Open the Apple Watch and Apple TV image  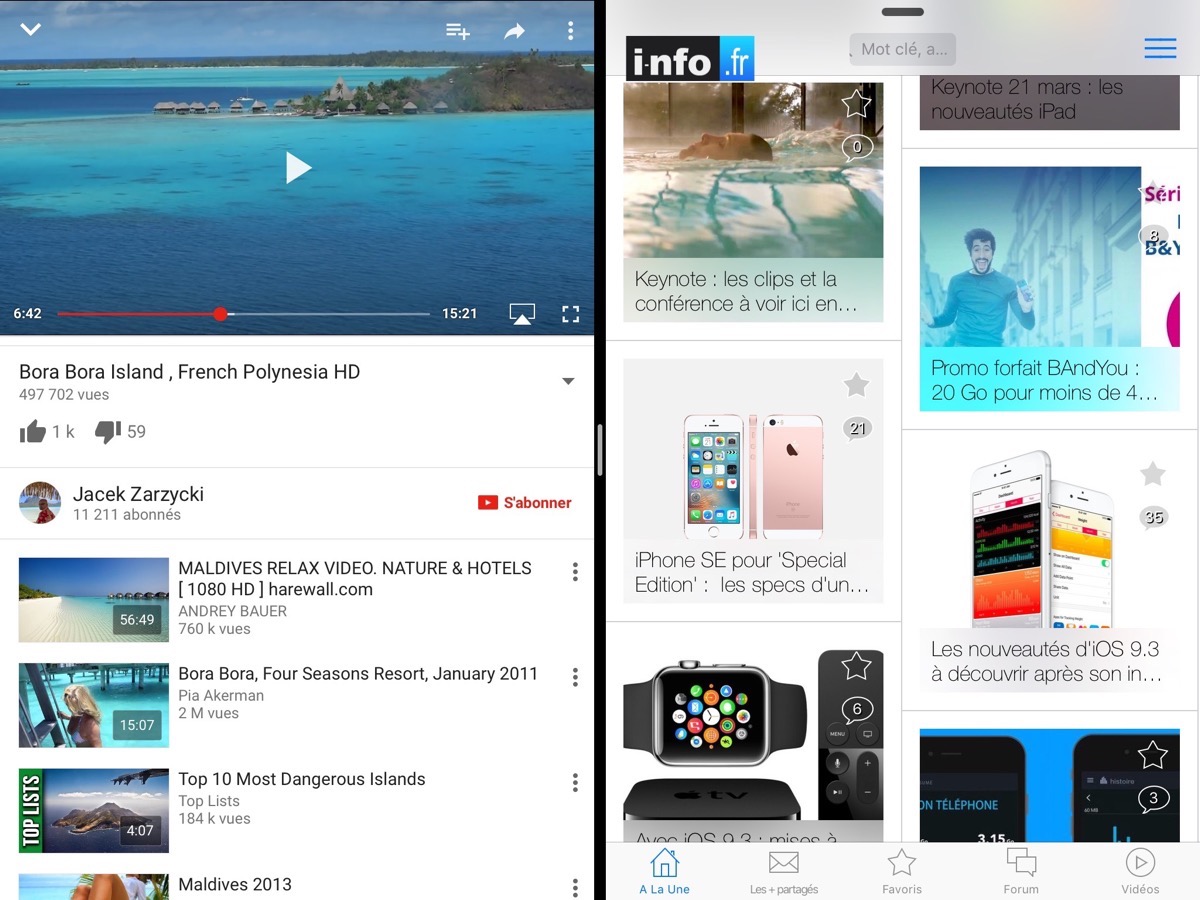click(x=753, y=735)
